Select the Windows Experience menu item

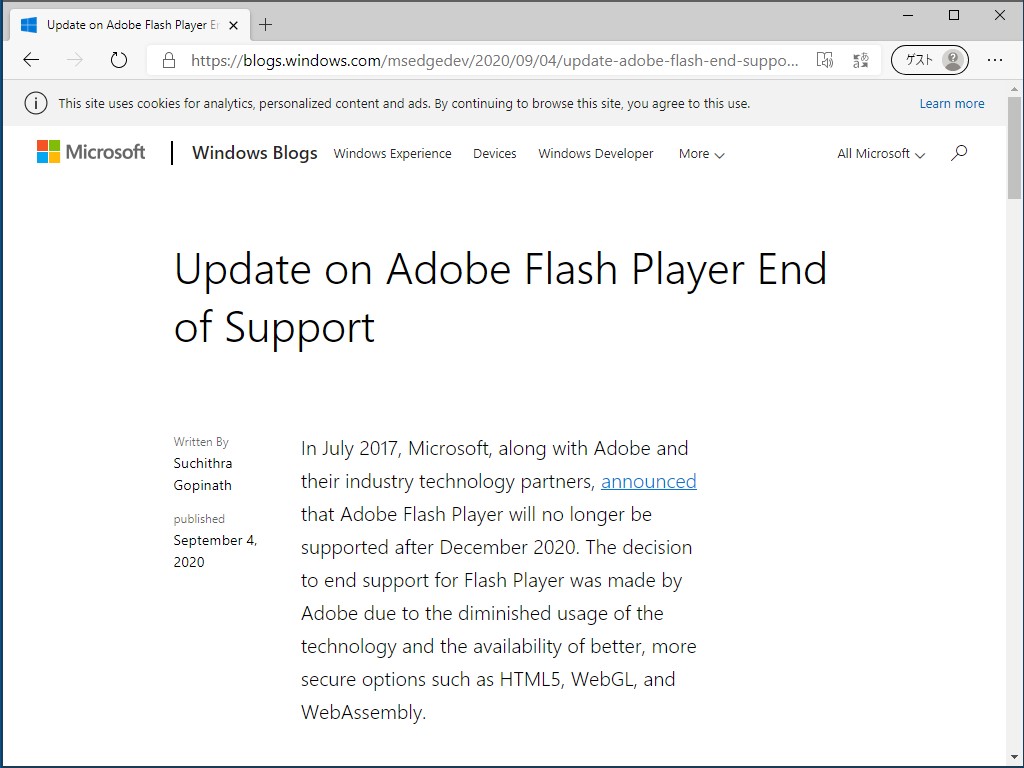[x=392, y=154]
